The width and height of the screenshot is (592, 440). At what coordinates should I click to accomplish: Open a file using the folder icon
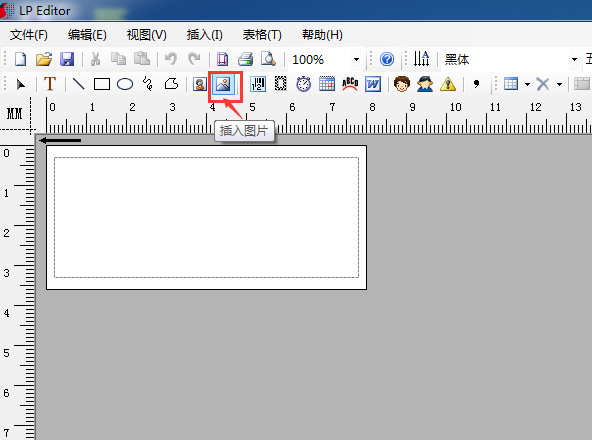click(x=44, y=59)
